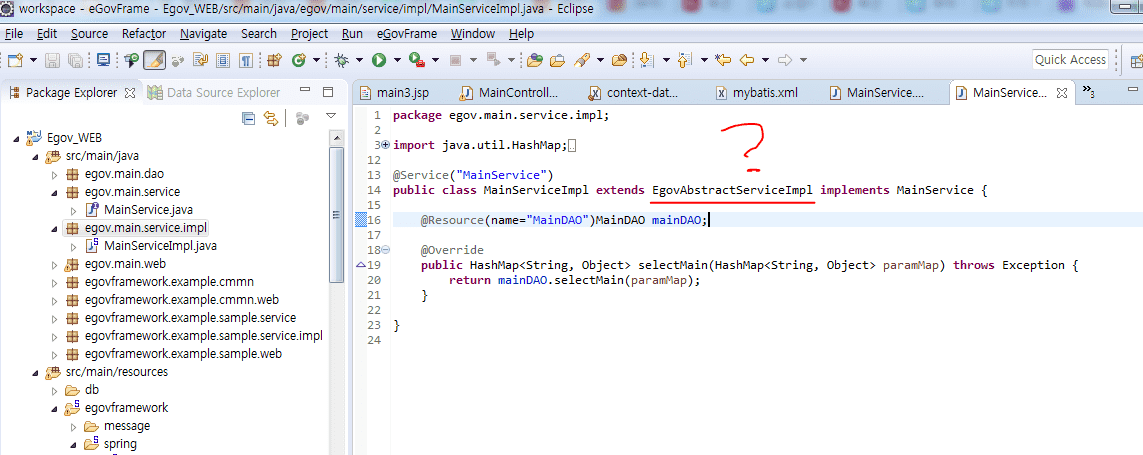Toggle Show Whitespace Characters pilcrow icon

click(x=246, y=61)
